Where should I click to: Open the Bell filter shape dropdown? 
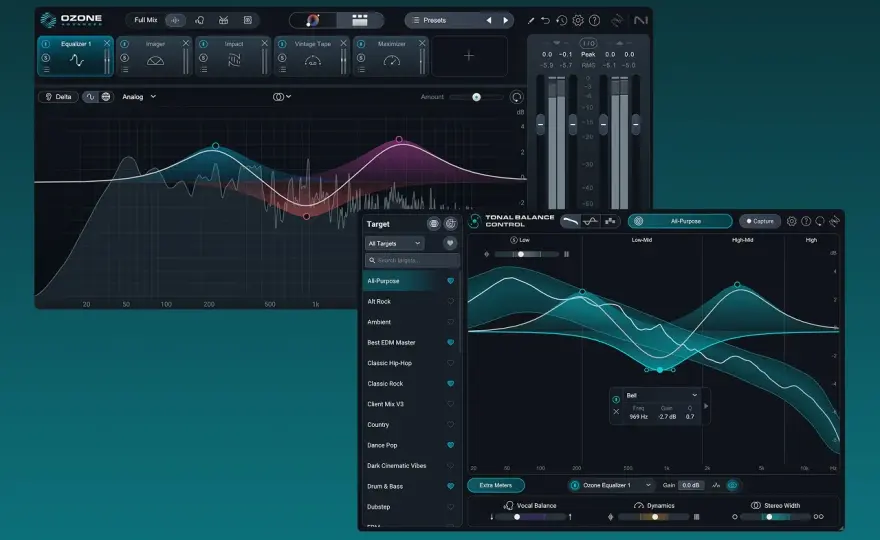[x=661, y=395]
